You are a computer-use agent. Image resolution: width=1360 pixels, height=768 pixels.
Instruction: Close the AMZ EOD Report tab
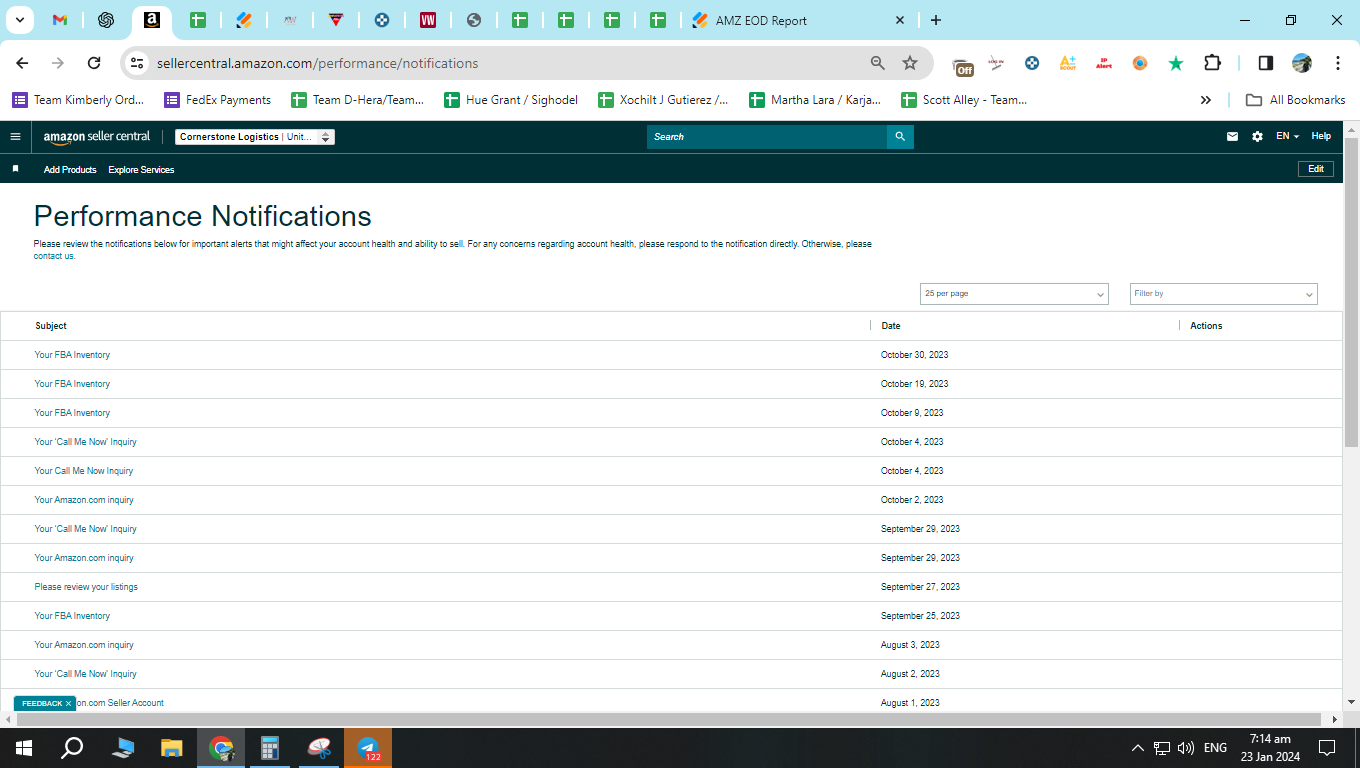pos(900,20)
